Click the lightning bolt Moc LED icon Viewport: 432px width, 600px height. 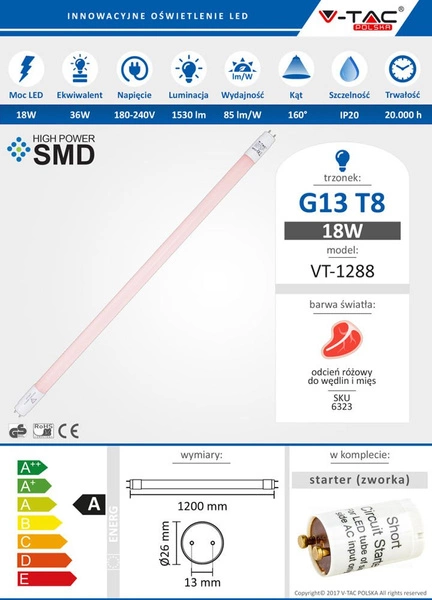[26, 69]
